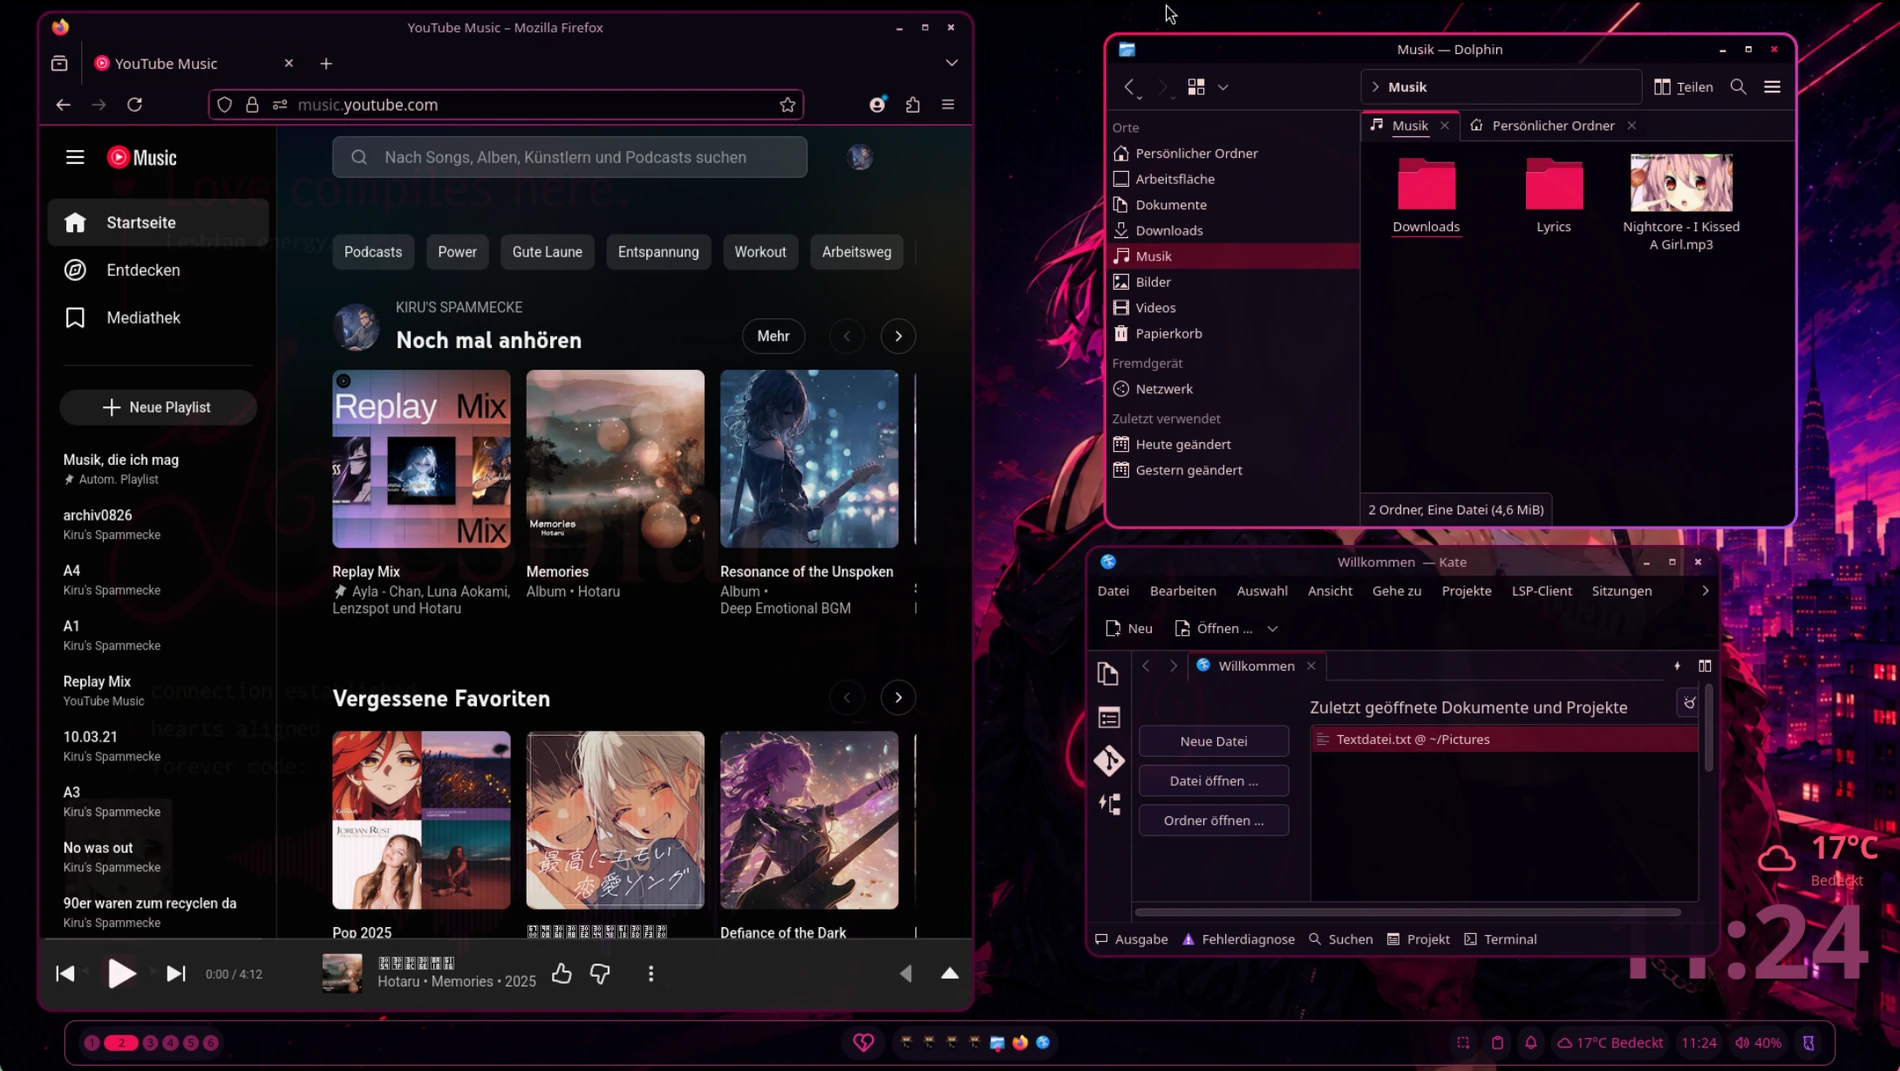Image resolution: width=1900 pixels, height=1071 pixels.
Task: Filter by the Podcasts chip
Action: pyautogui.click(x=373, y=252)
